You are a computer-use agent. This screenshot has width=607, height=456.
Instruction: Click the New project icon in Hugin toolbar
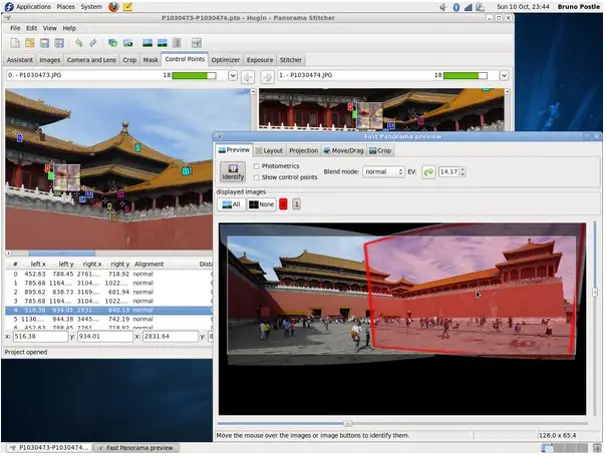click(15, 43)
